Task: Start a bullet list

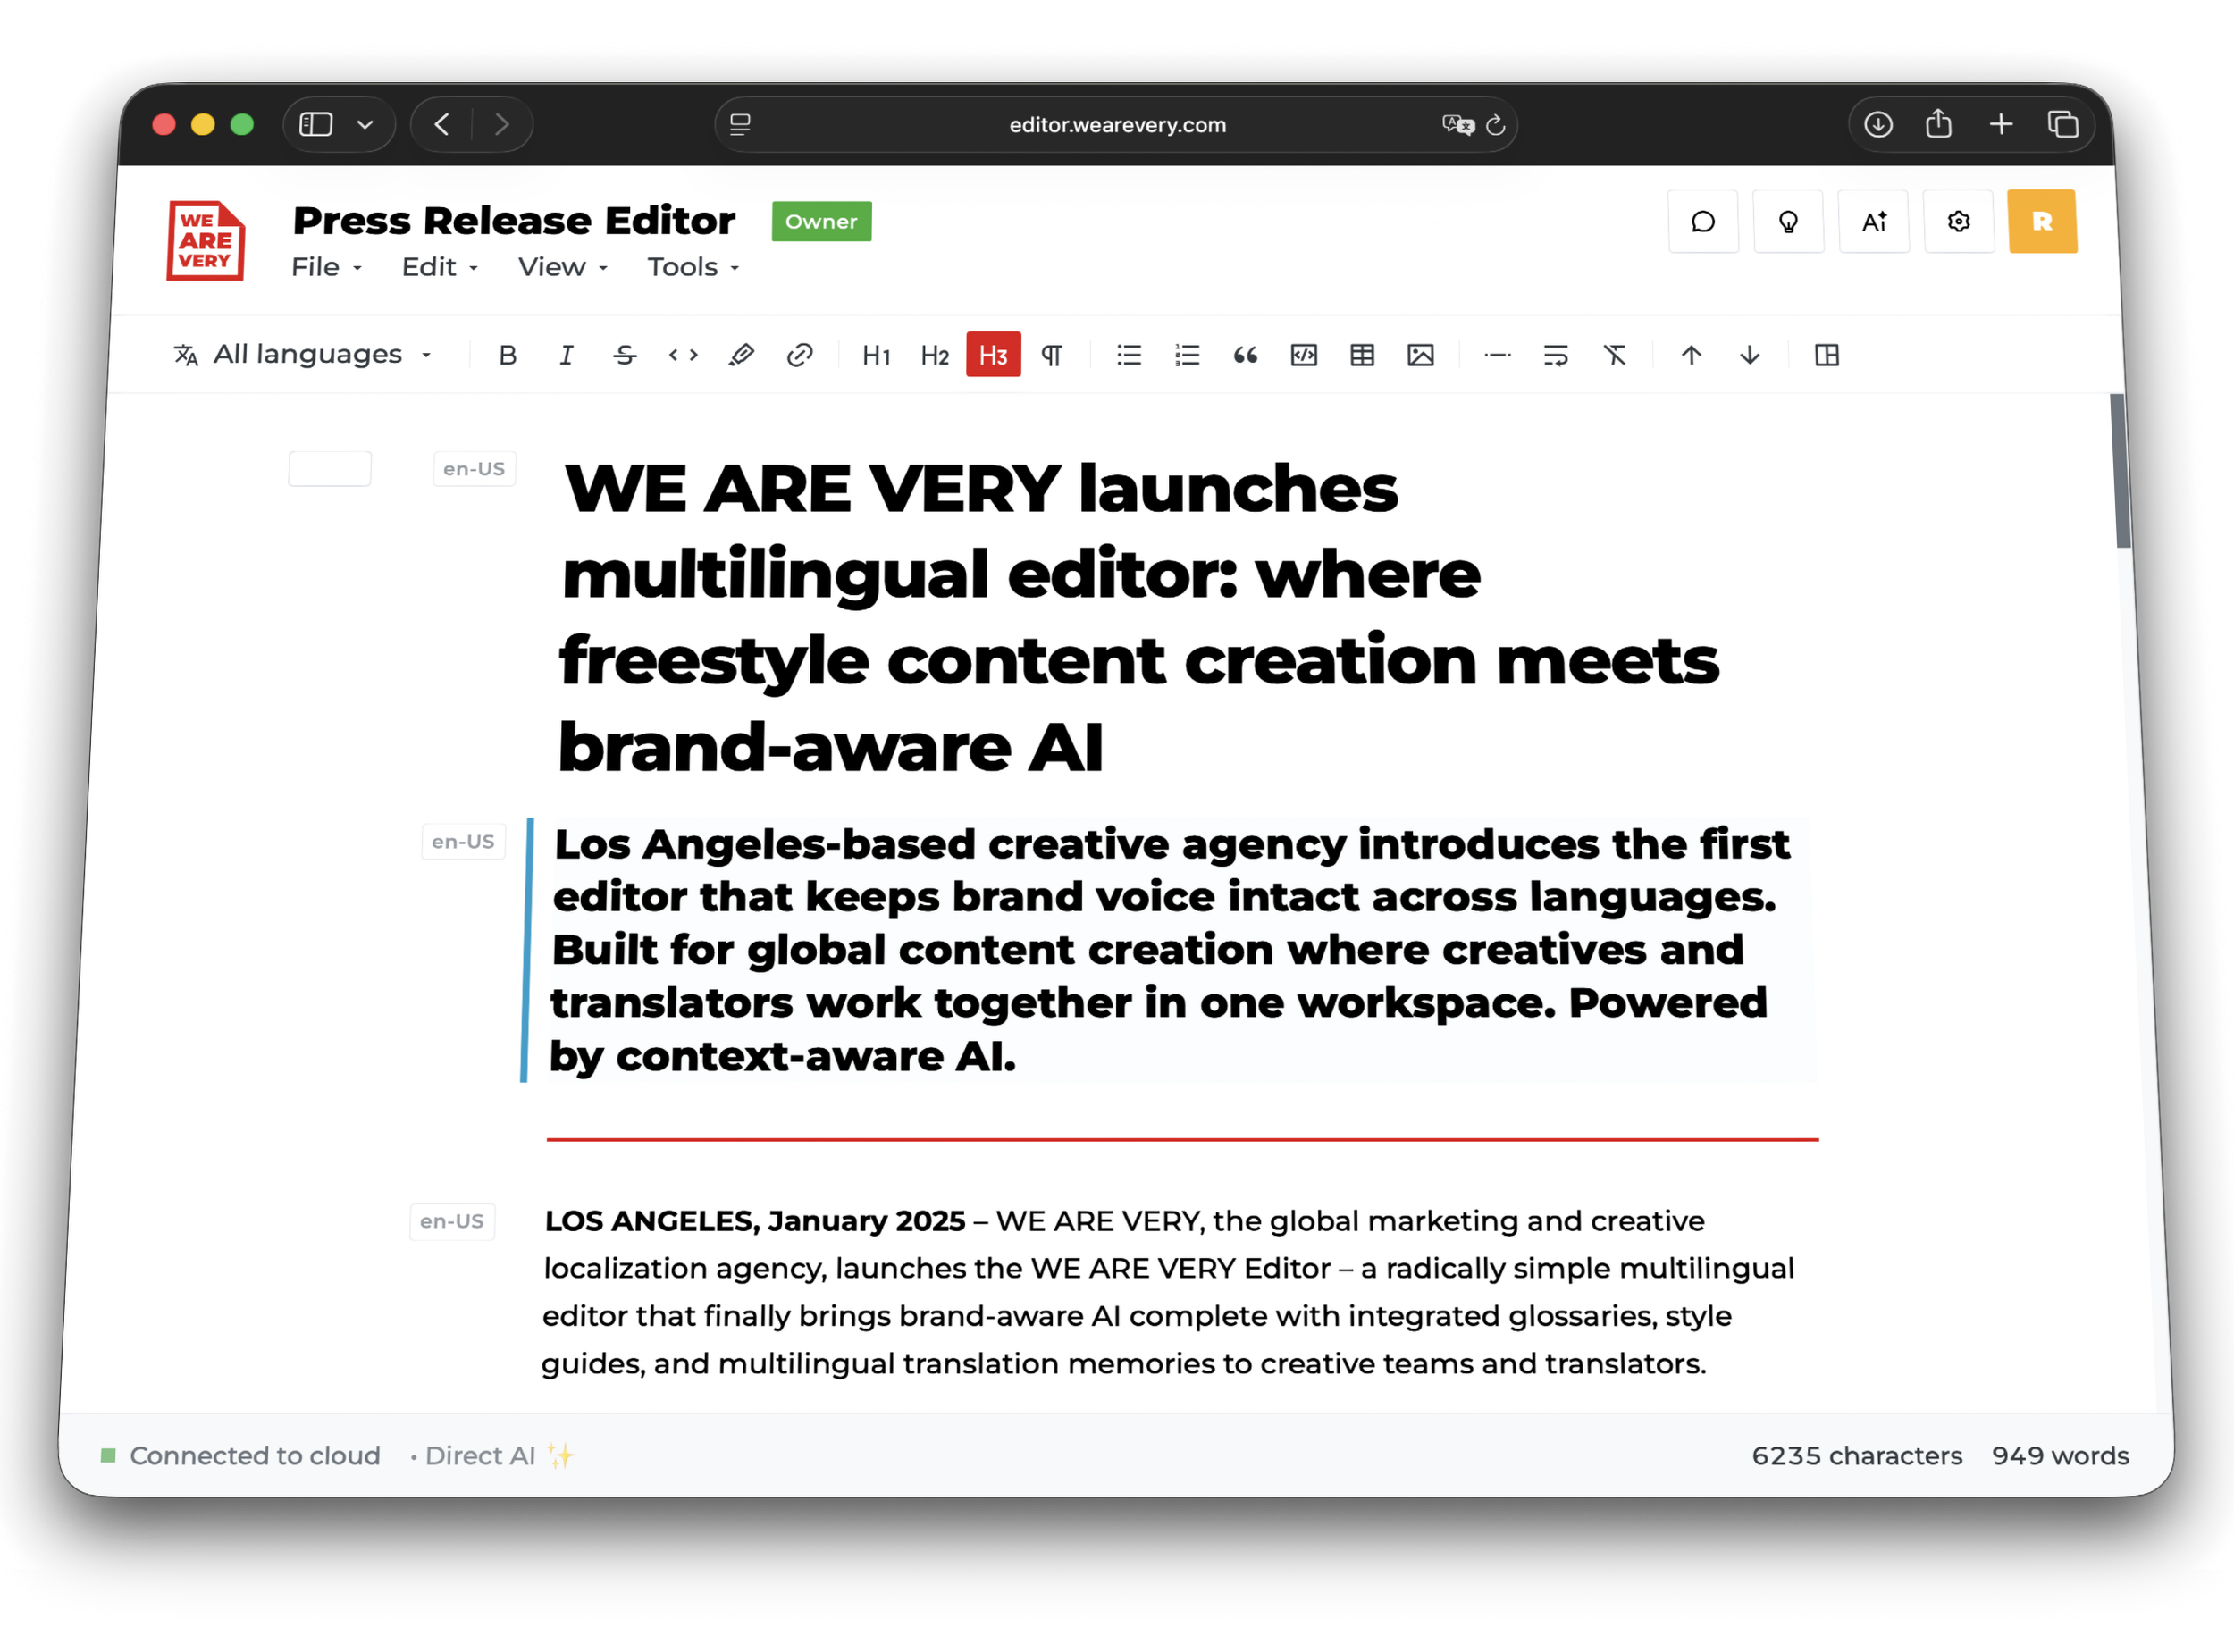Action: (x=1129, y=355)
